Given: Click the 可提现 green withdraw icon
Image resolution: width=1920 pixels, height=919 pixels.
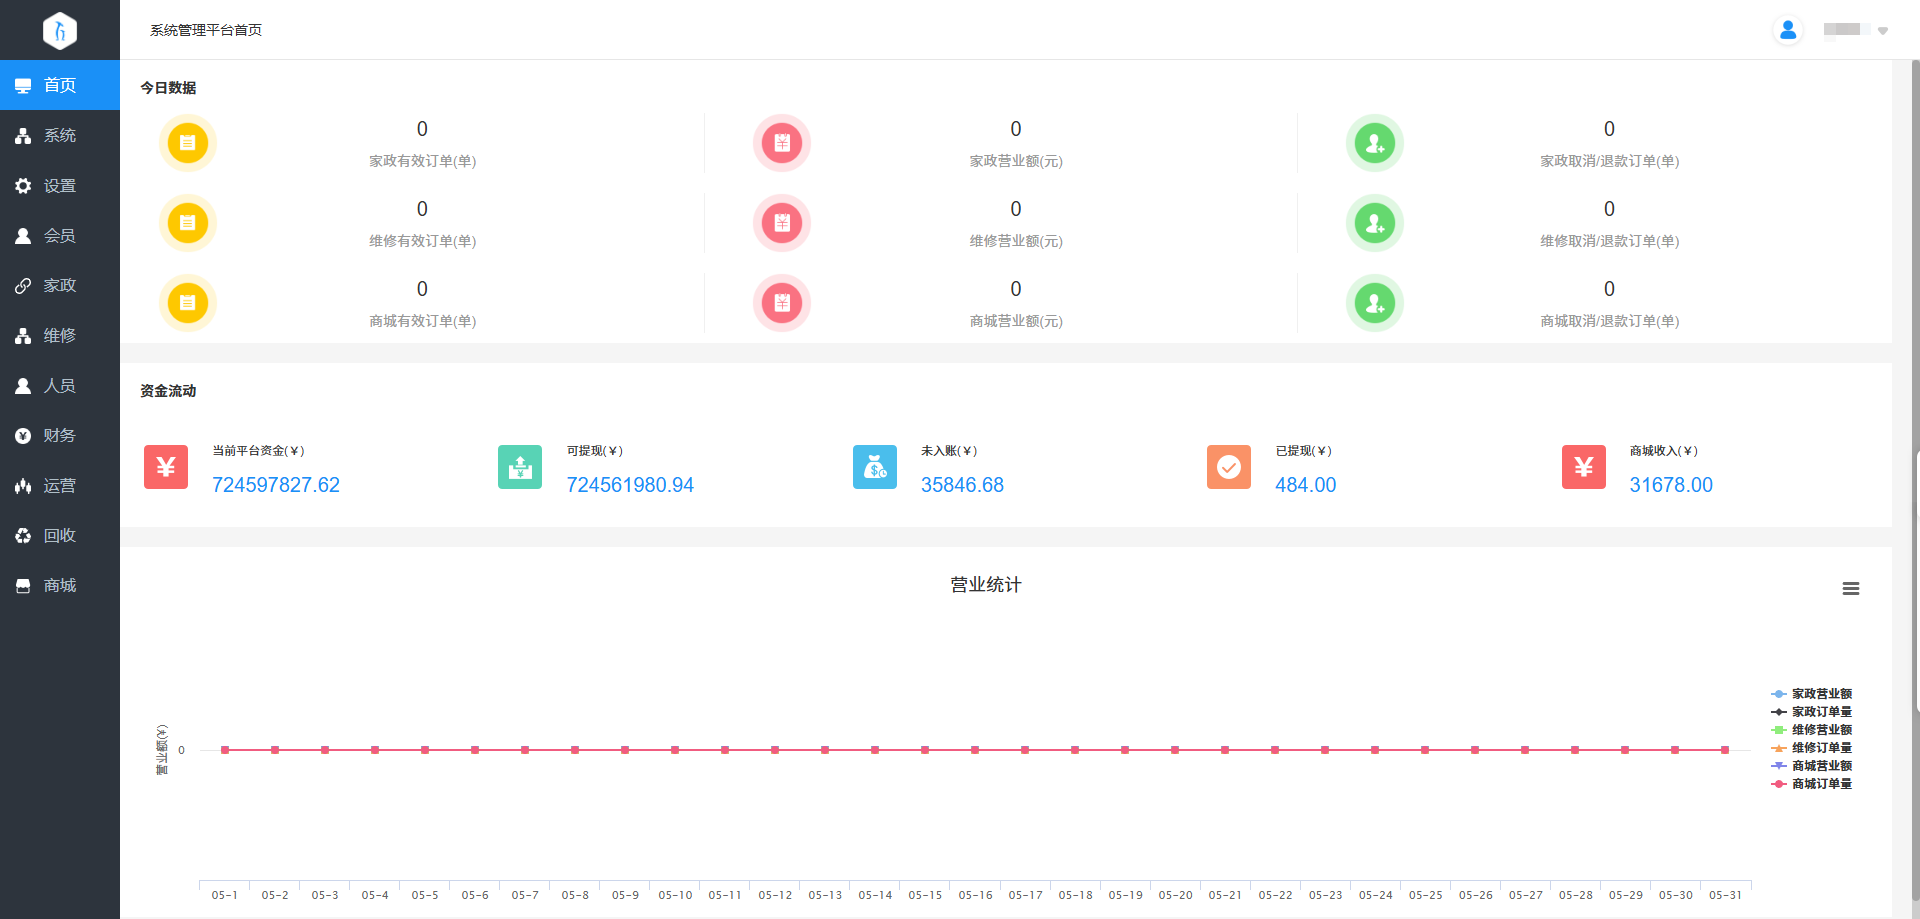Looking at the screenshot, I should tap(520, 467).
